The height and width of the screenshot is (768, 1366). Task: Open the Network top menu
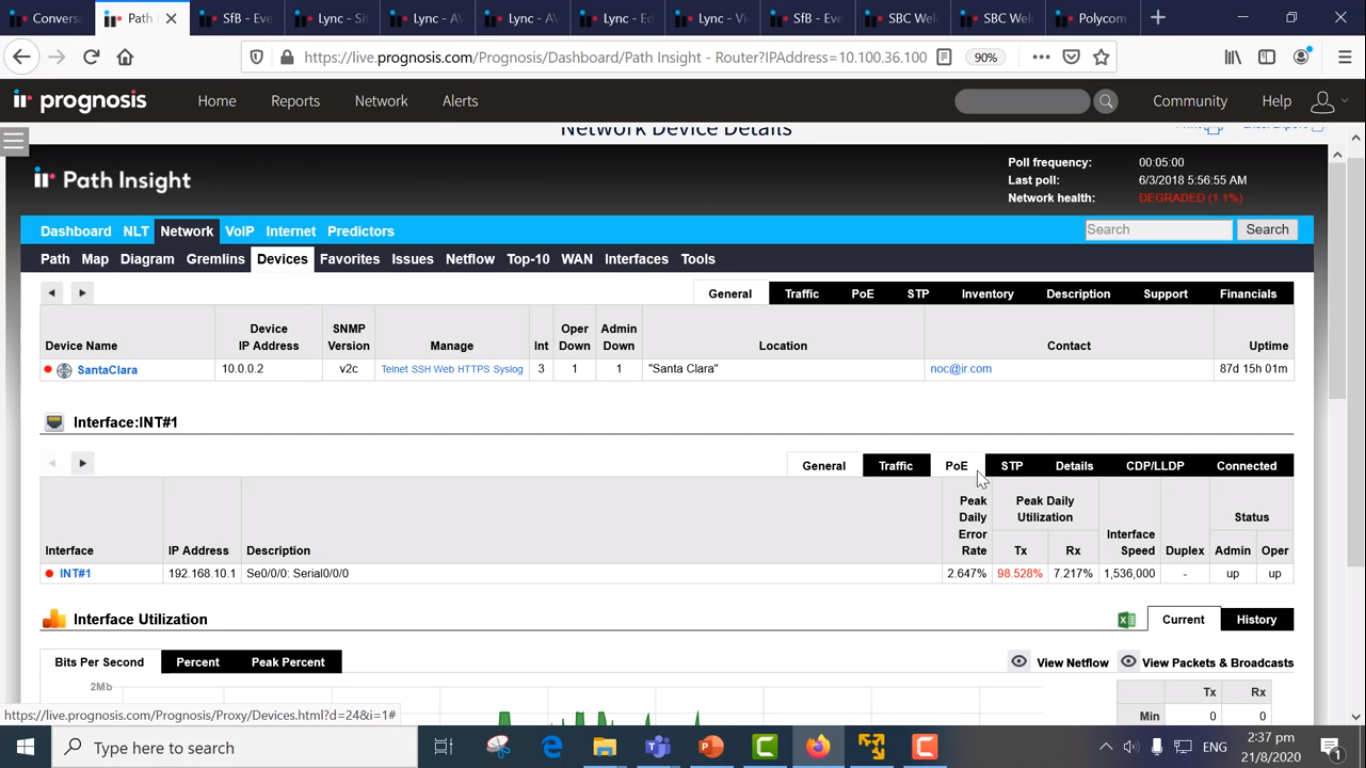click(381, 101)
